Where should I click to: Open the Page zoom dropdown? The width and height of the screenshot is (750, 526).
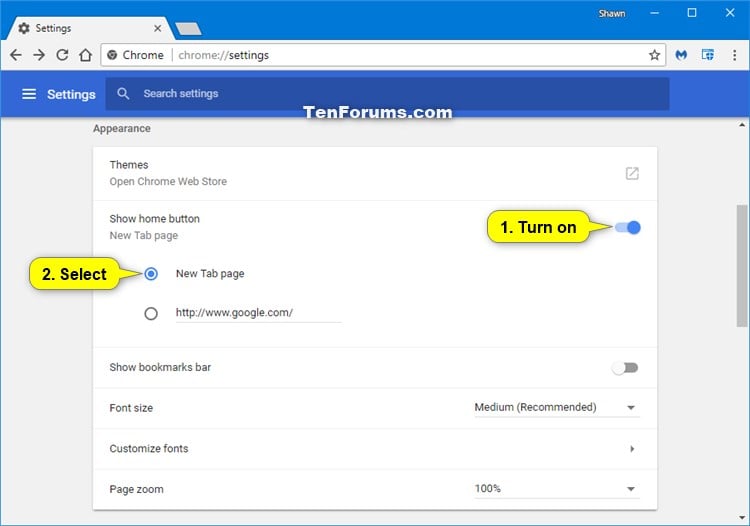[557, 489]
